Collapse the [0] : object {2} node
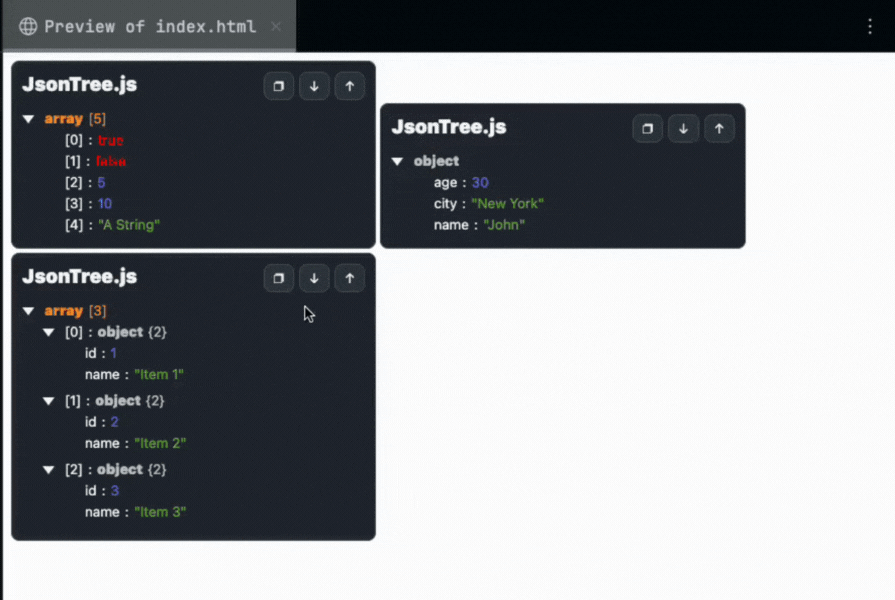This screenshot has width=895, height=600. point(49,332)
